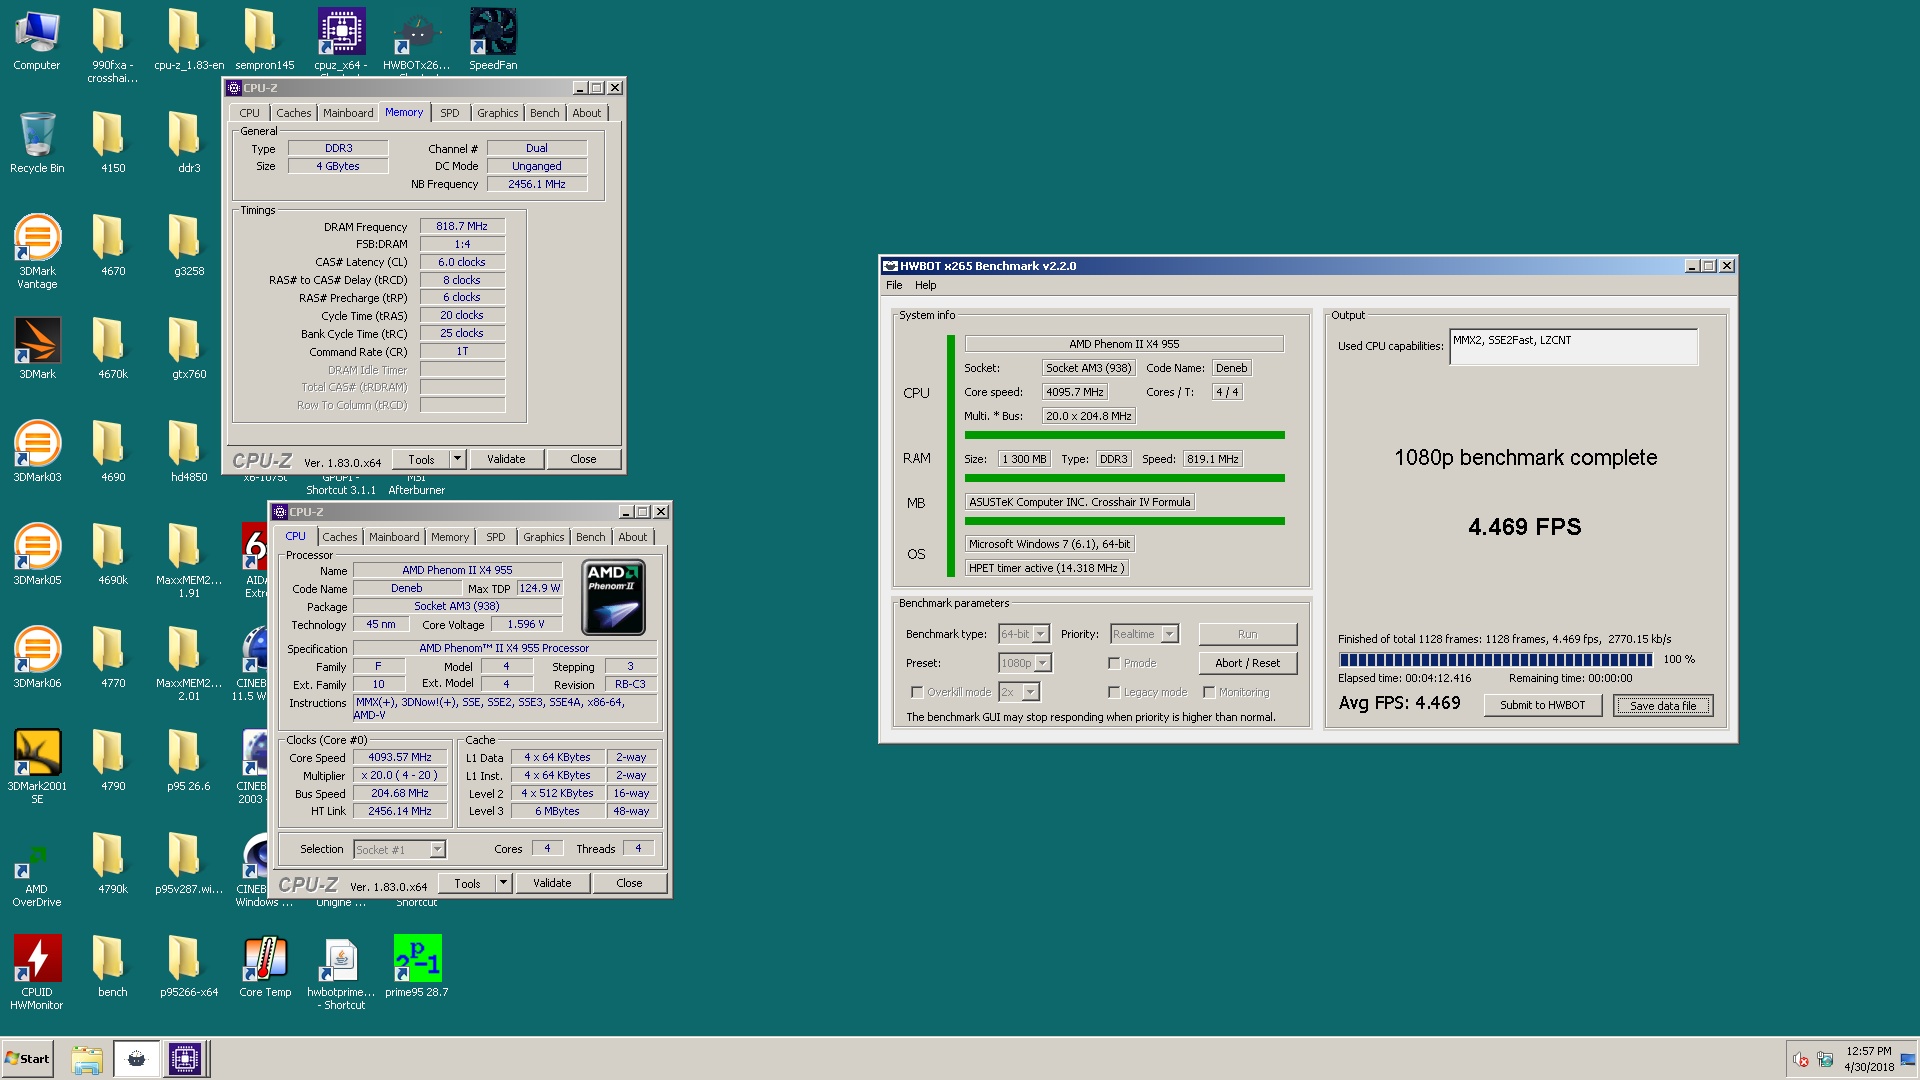The width and height of the screenshot is (1920, 1080).
Task: Open the Help menu in HWBOT x265
Action: [x=926, y=285]
